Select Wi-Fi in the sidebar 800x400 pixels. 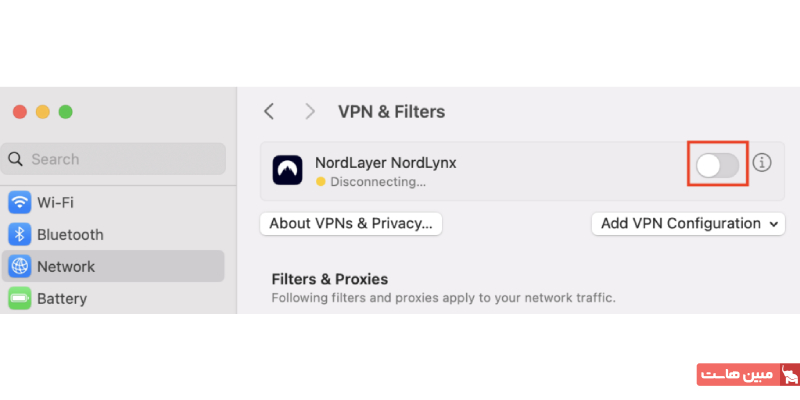[56, 203]
